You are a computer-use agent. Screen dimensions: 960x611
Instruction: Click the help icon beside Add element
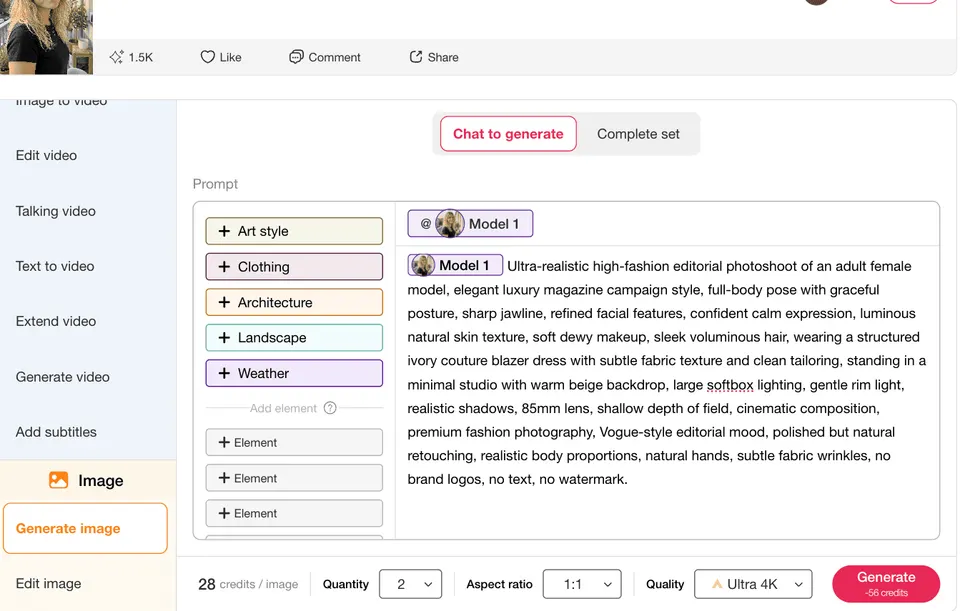pos(330,408)
